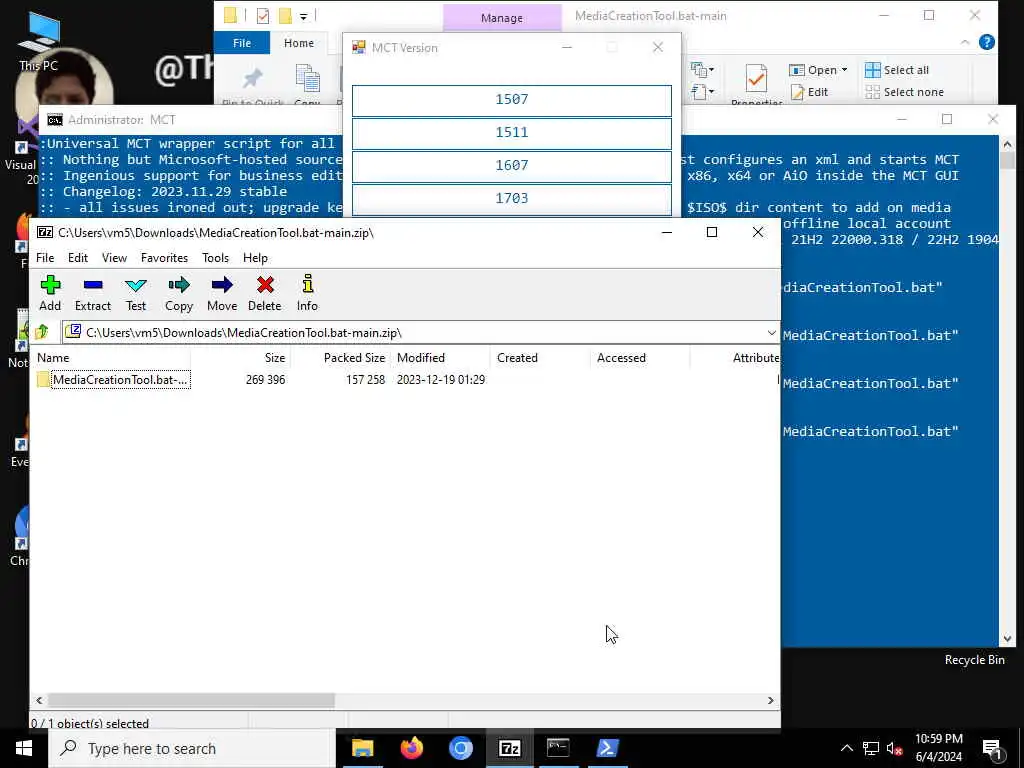
Task: Click right arrow of 7-Zip horizontal scrollbar
Action: point(771,700)
